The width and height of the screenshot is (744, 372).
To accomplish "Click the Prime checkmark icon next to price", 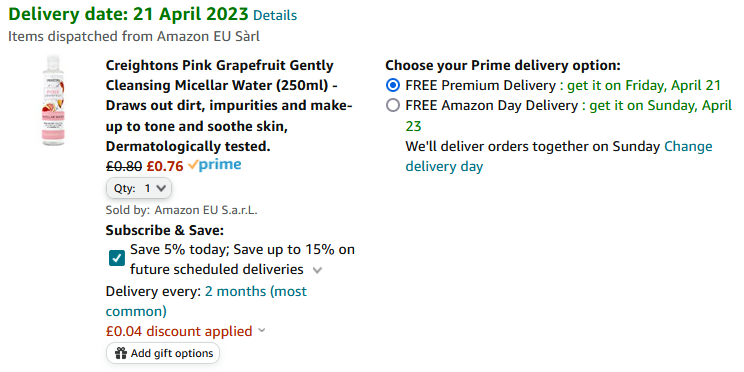I will click(x=193, y=165).
